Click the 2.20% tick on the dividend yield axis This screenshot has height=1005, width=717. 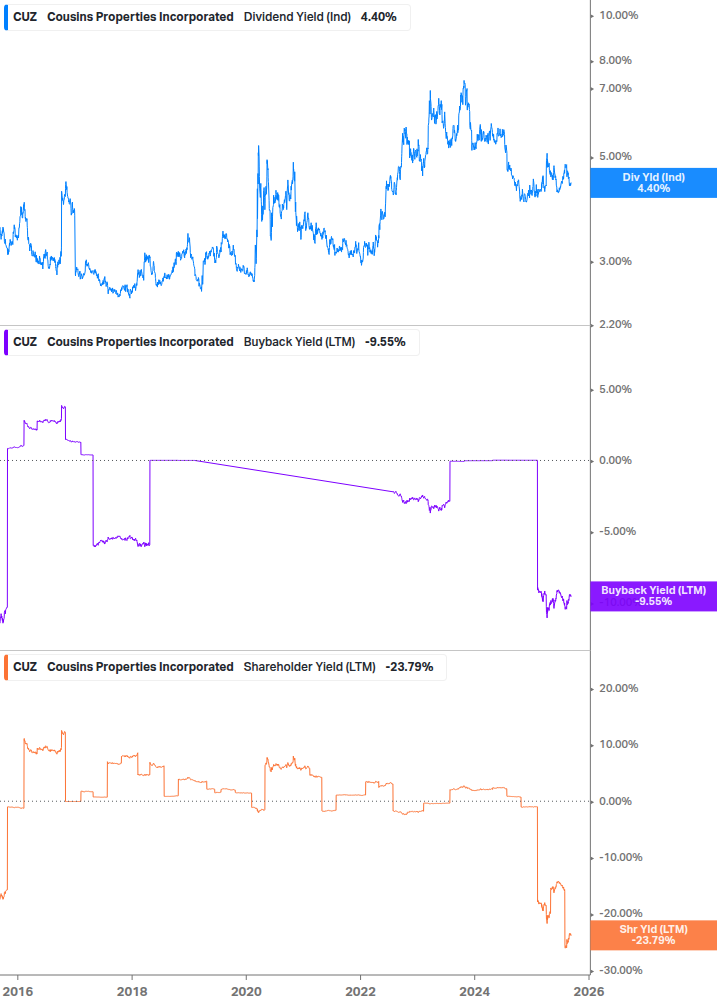(x=615, y=324)
